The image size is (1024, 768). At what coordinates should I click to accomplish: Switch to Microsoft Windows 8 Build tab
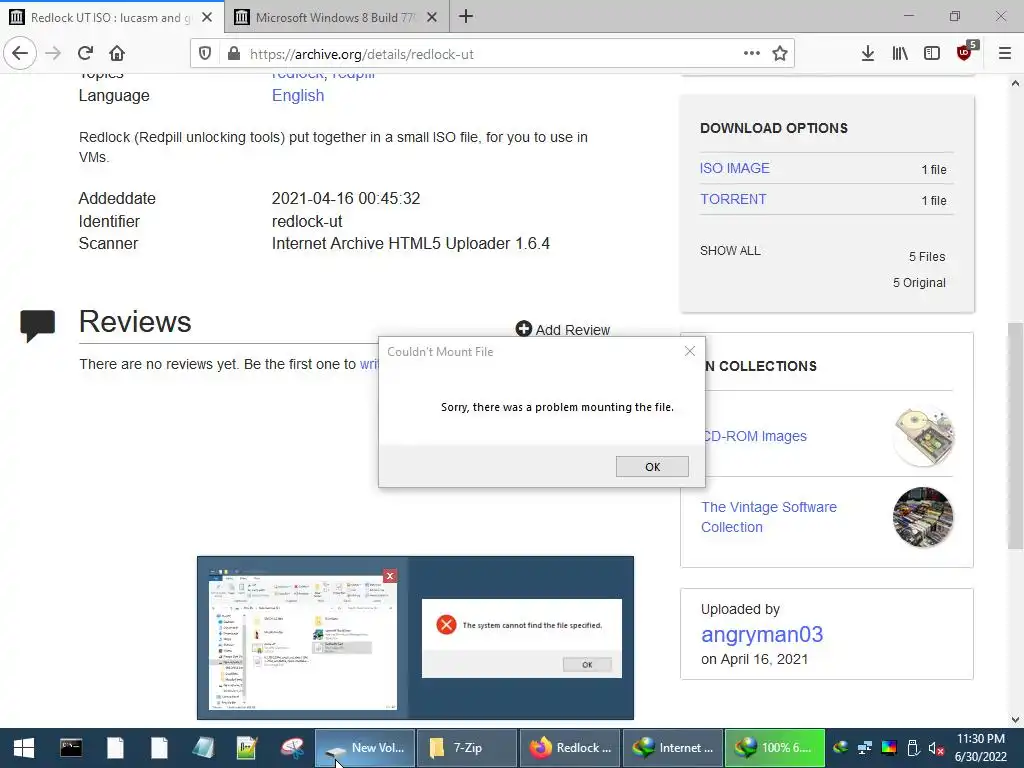[337, 18]
